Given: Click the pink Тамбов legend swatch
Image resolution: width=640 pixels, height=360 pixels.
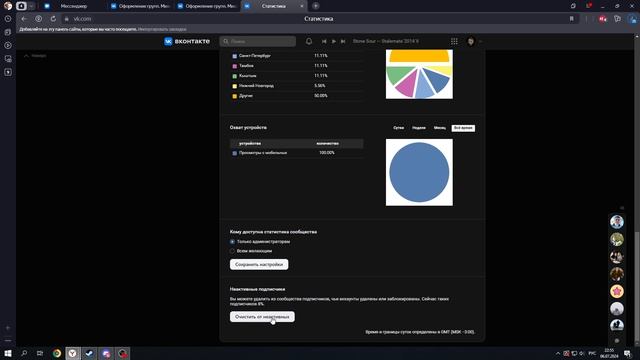Looking at the screenshot, I should (234, 66).
